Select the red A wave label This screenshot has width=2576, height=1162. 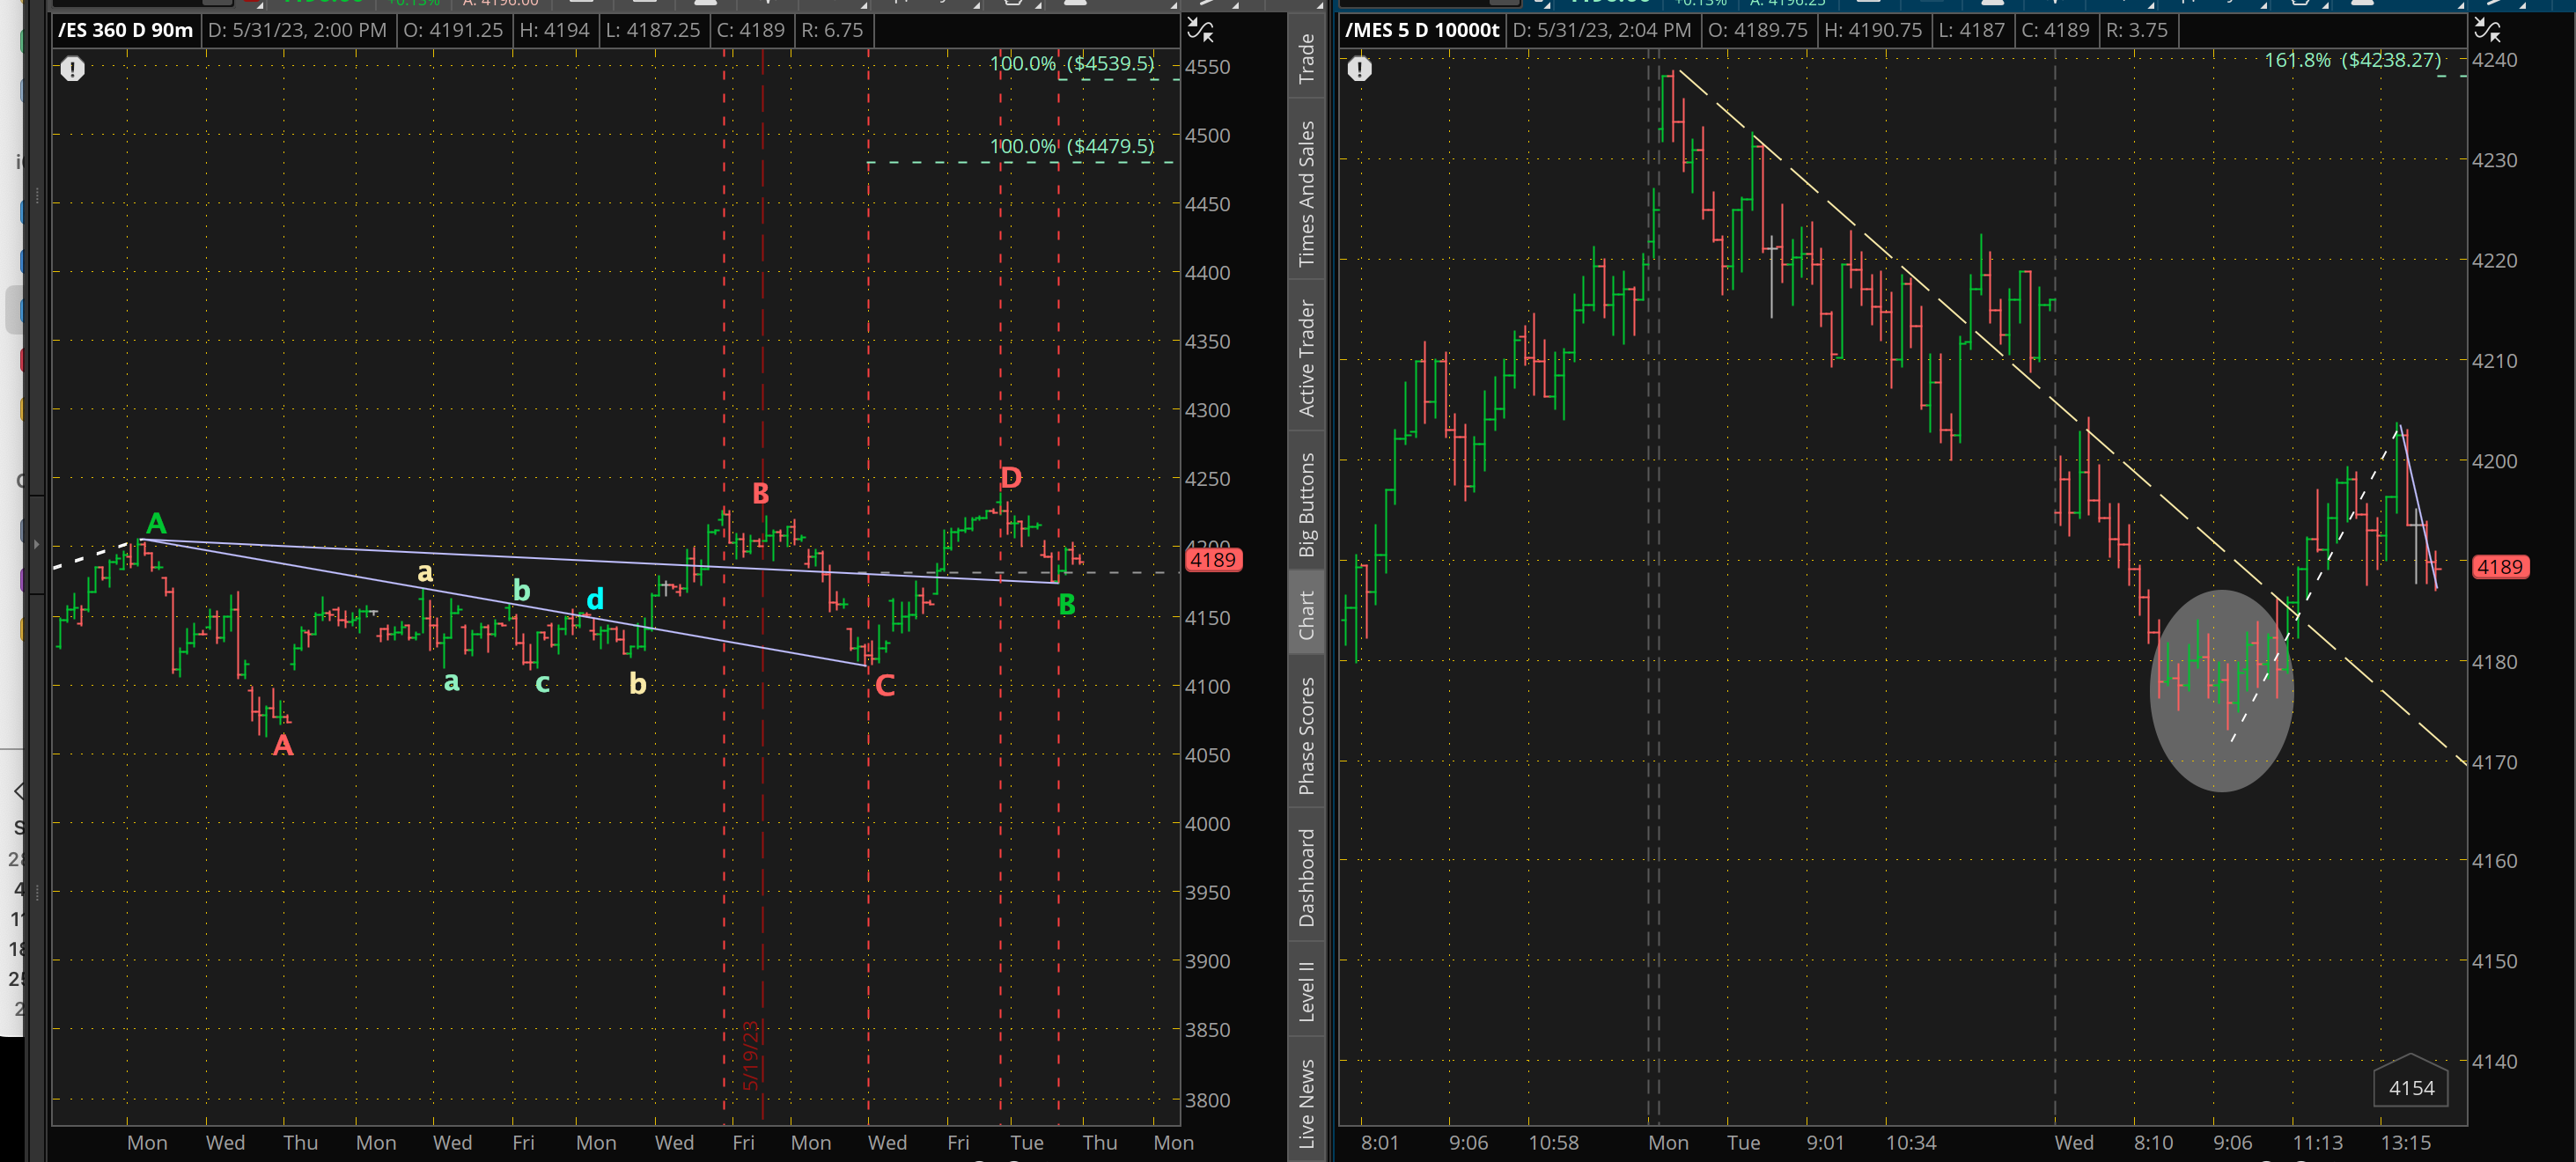(283, 744)
